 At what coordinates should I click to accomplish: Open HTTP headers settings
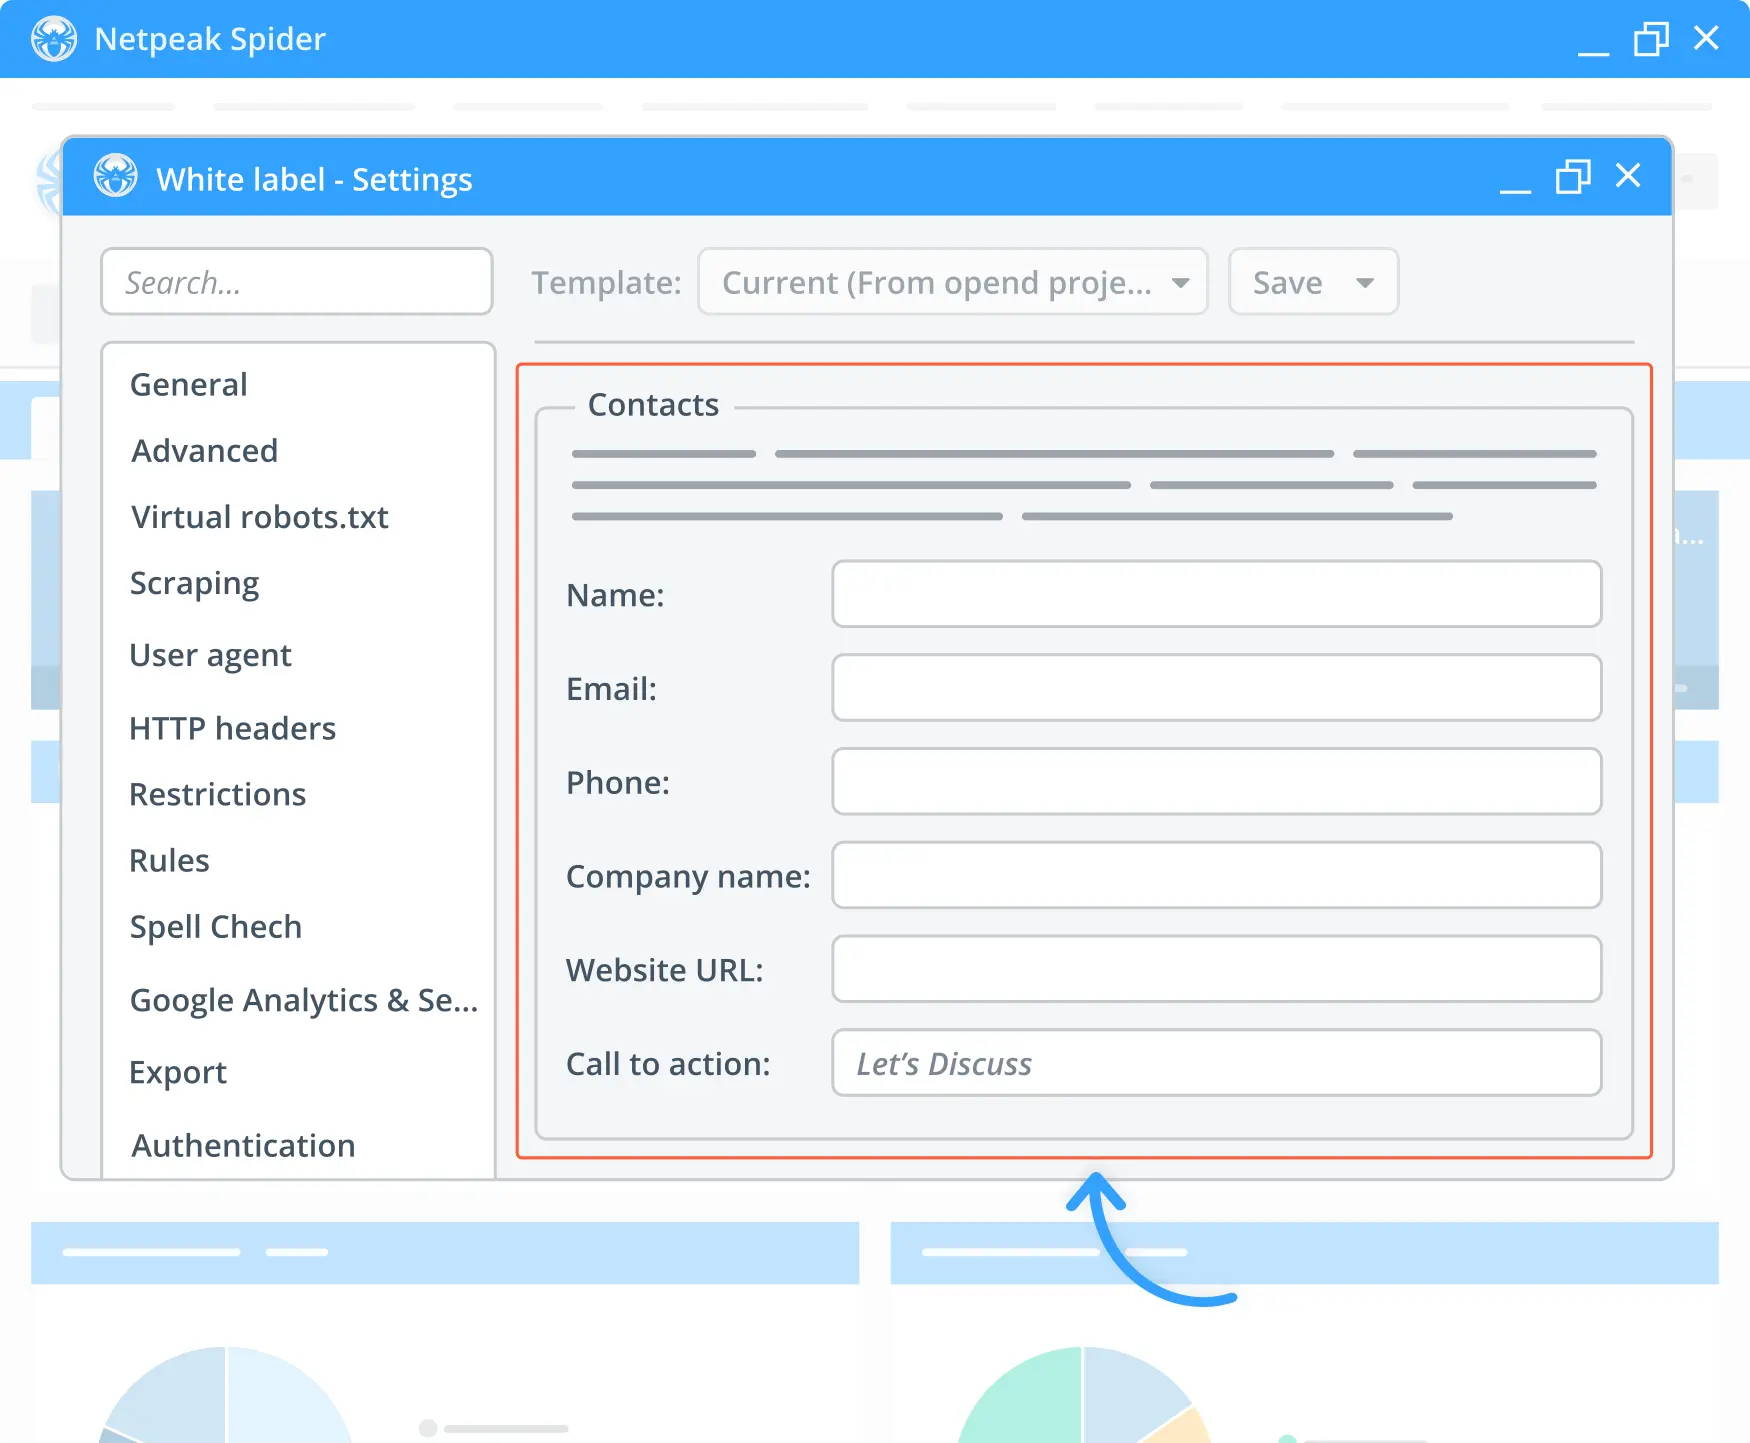[232, 728]
